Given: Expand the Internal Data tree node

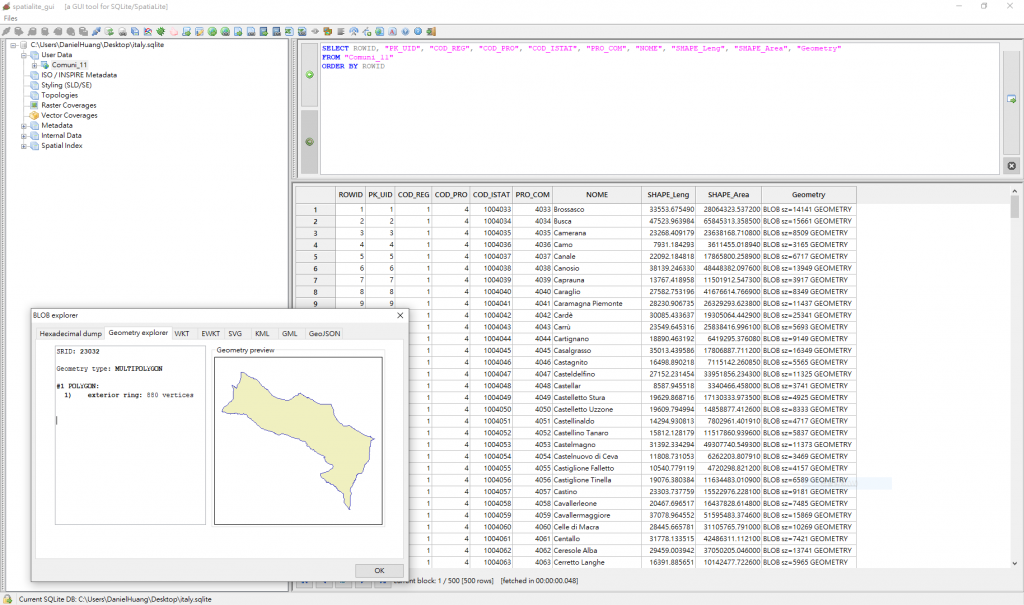Looking at the screenshot, I should pyautogui.click(x=24, y=136).
